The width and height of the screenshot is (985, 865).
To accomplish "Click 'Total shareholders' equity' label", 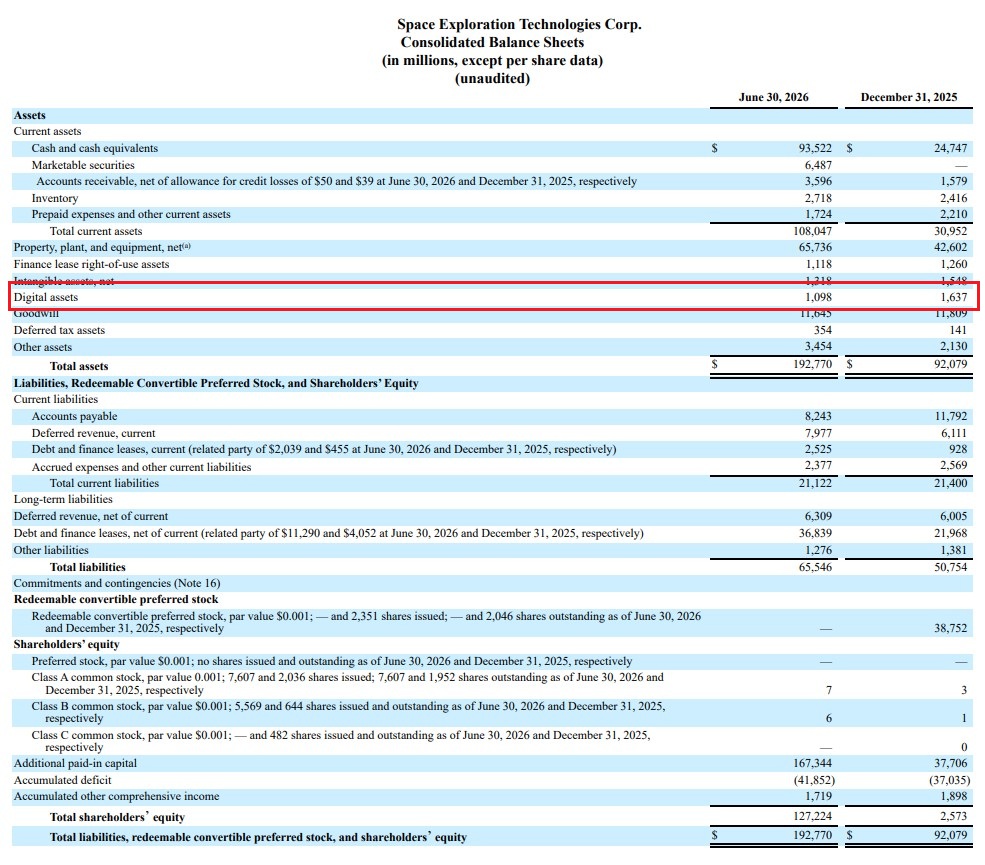I will pos(117,817).
